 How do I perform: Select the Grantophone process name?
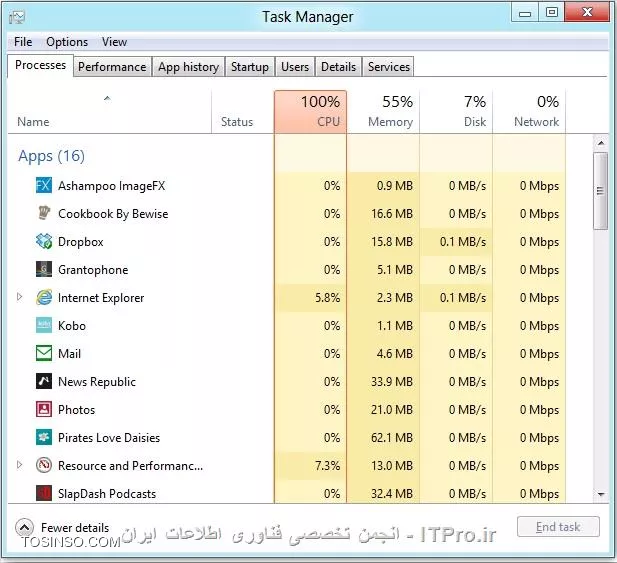(93, 270)
